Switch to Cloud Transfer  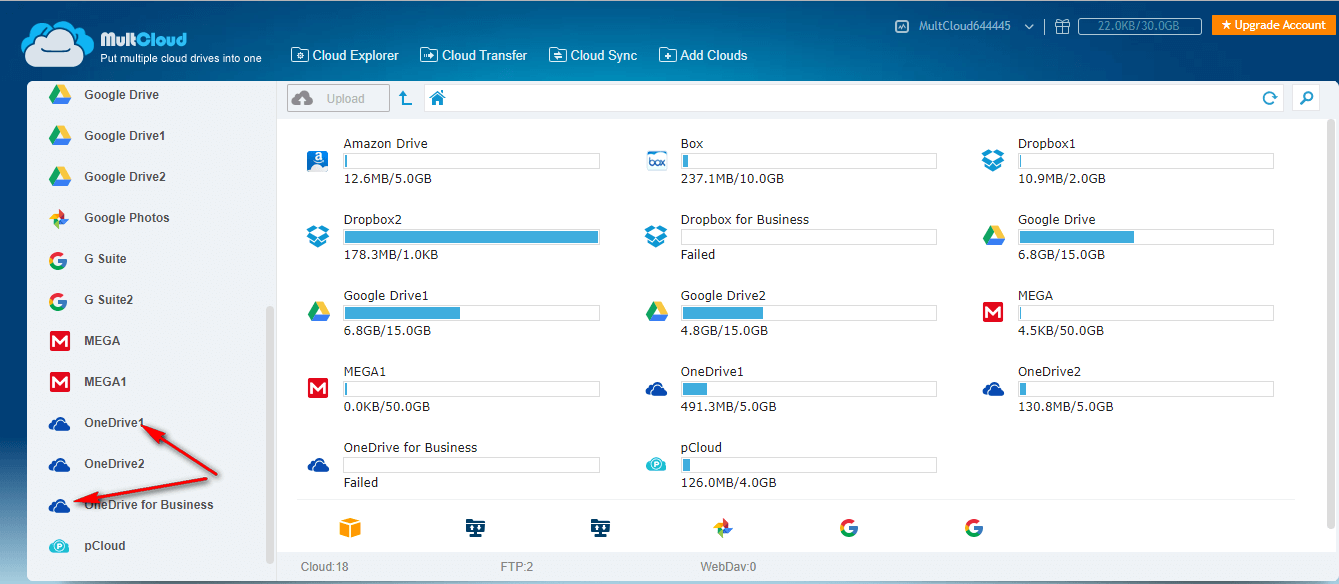pos(474,56)
